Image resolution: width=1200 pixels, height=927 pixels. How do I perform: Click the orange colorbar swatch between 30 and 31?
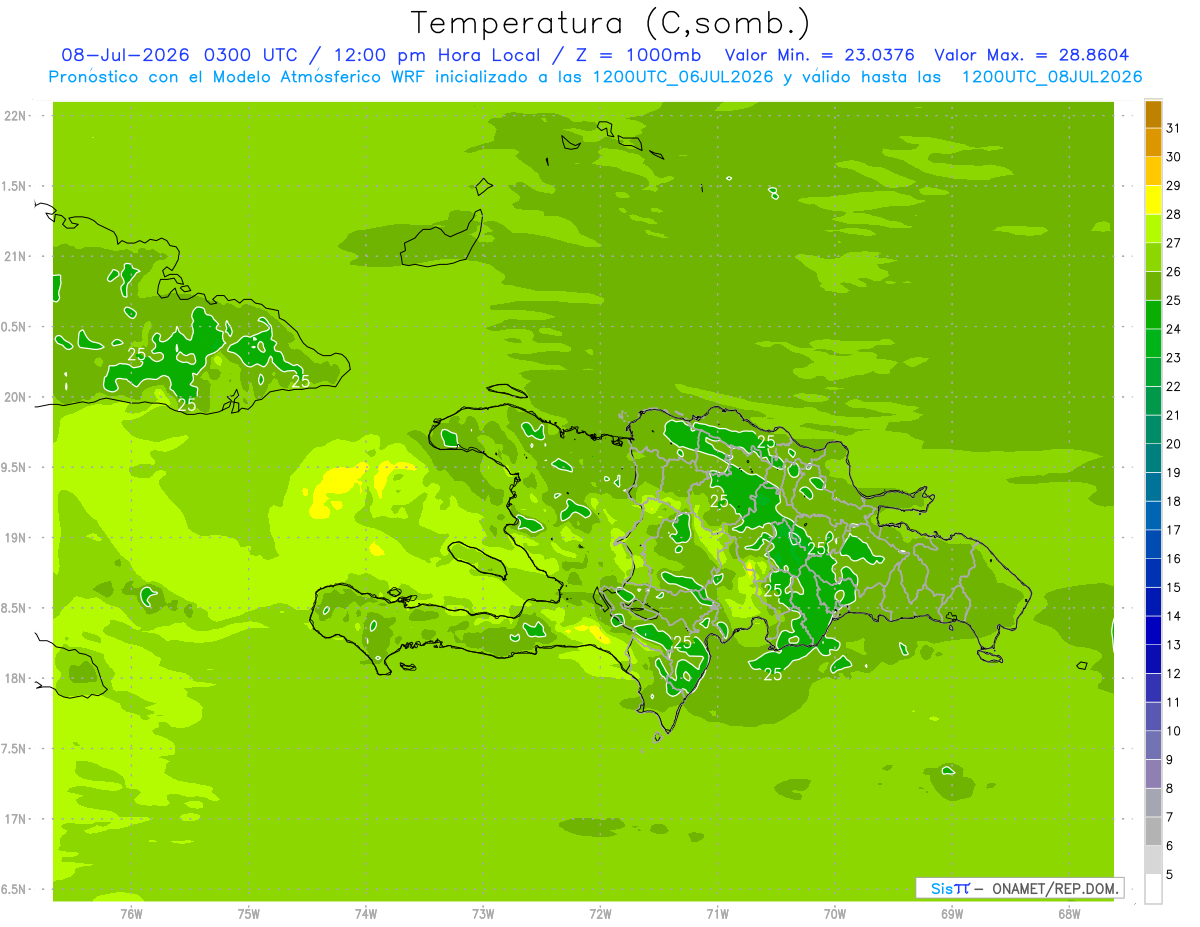click(1153, 143)
